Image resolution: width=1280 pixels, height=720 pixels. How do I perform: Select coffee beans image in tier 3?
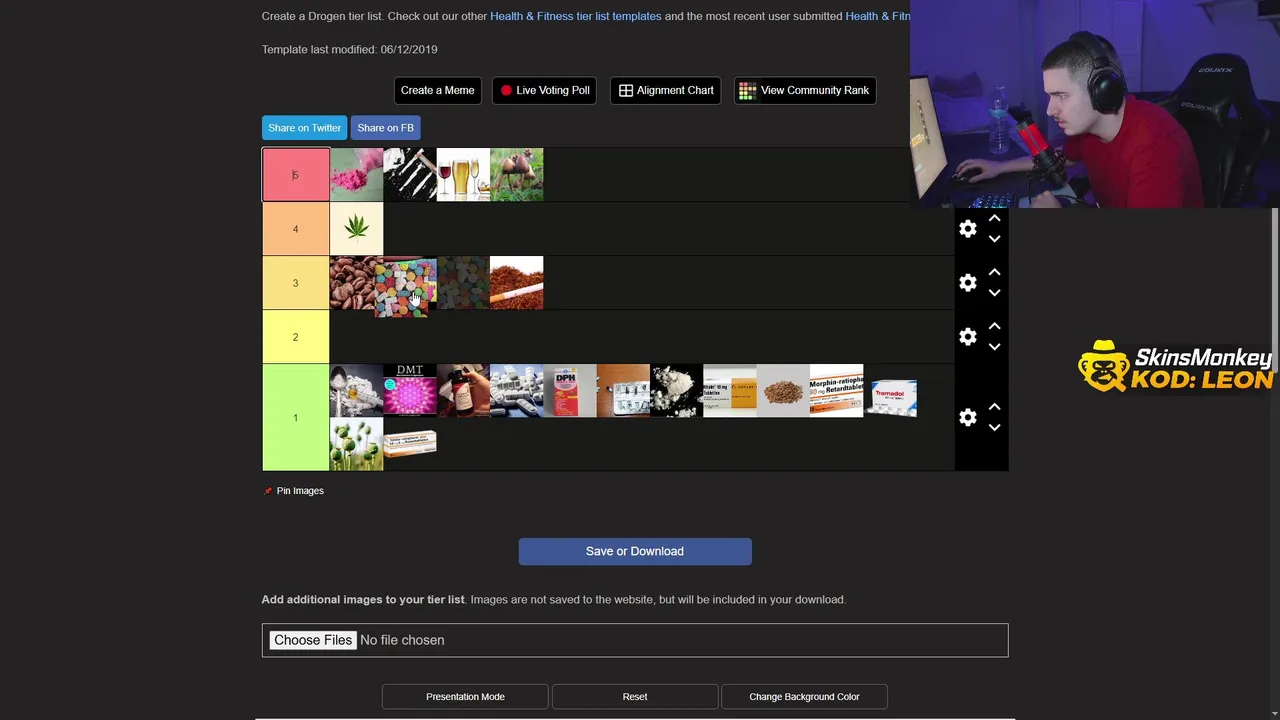coord(354,283)
